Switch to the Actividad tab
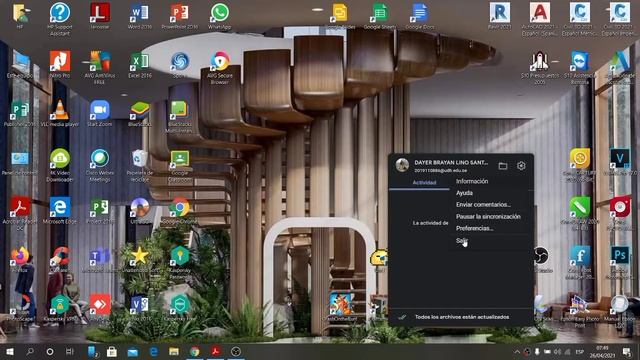 pos(424,183)
